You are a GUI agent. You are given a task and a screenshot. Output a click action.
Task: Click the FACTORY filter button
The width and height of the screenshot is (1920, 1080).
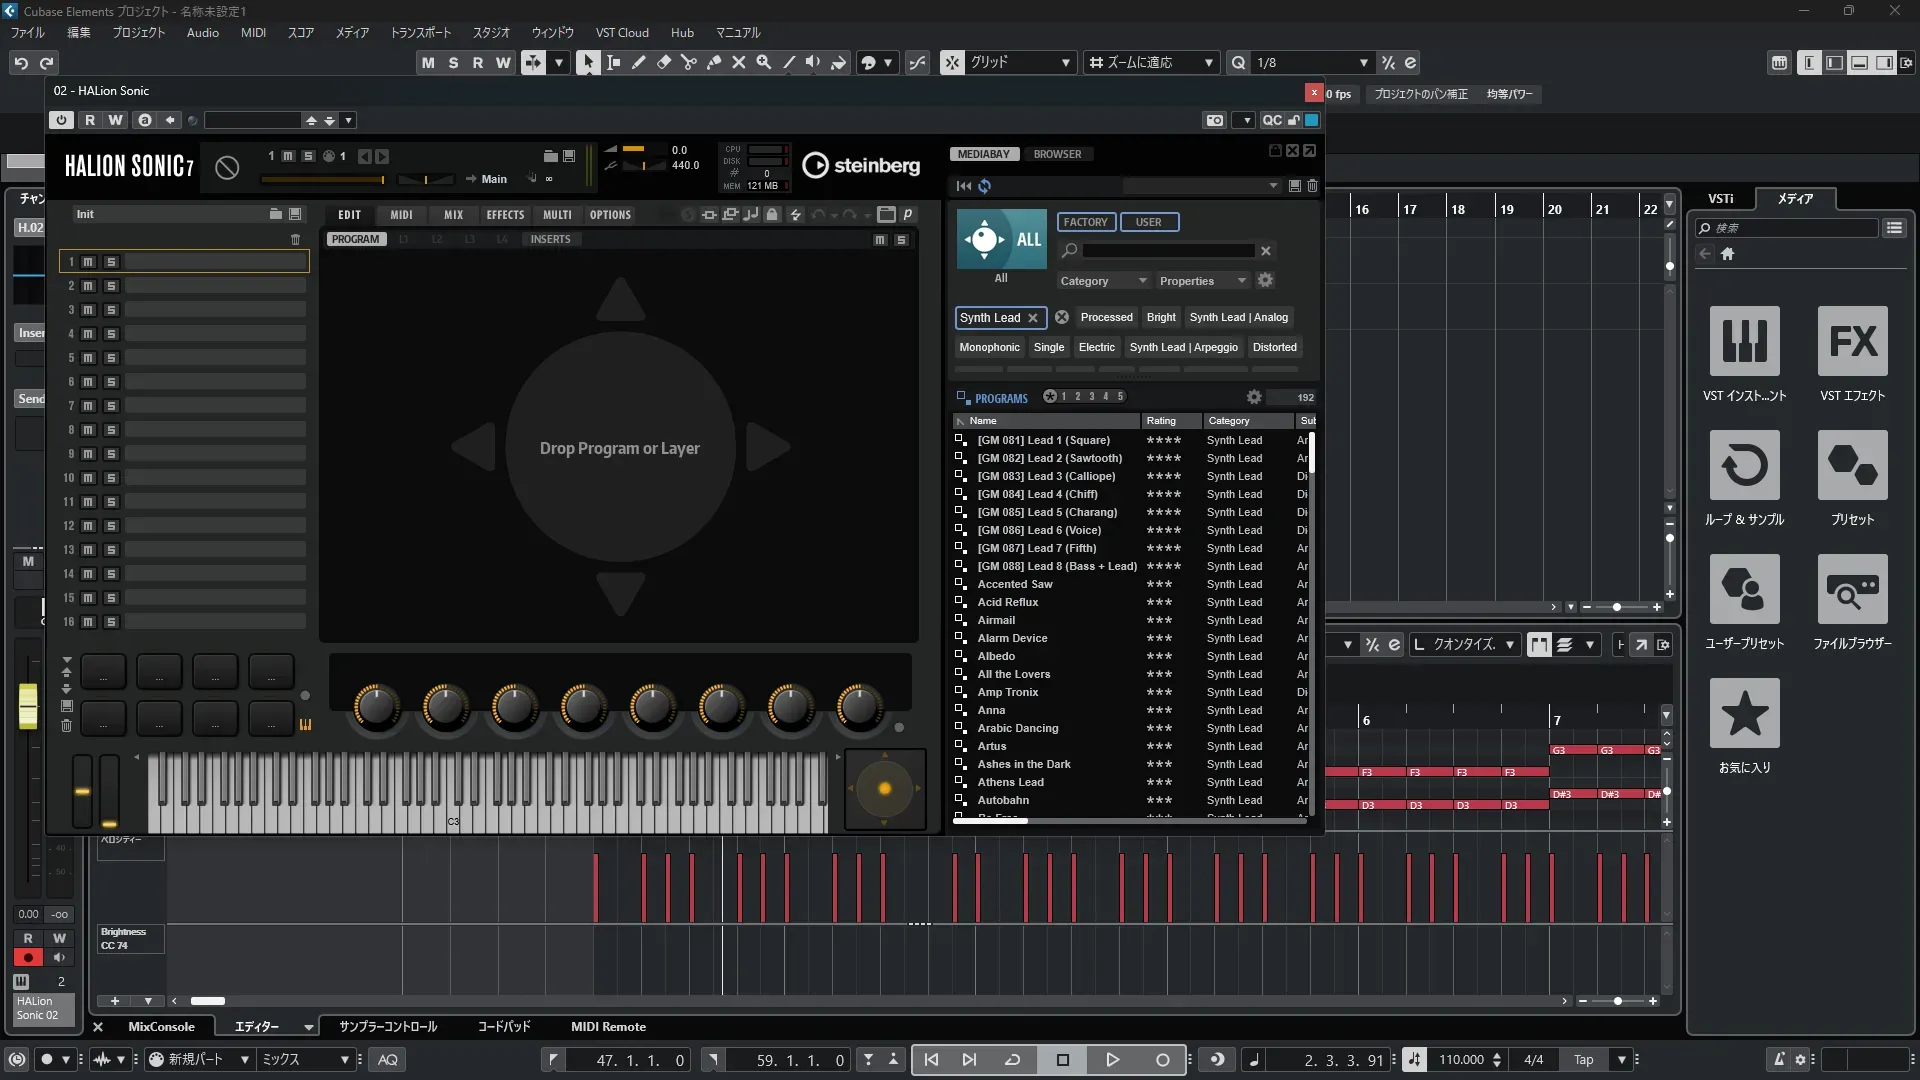coord(1085,222)
